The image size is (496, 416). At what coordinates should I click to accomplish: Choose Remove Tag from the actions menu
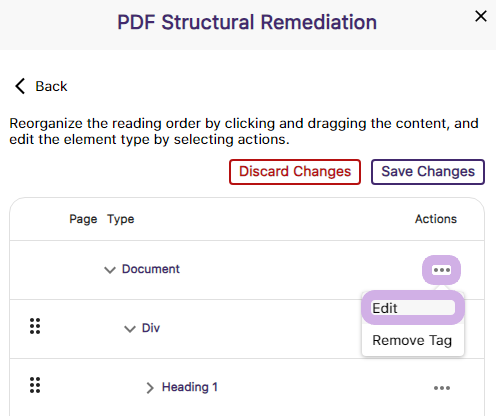412,340
